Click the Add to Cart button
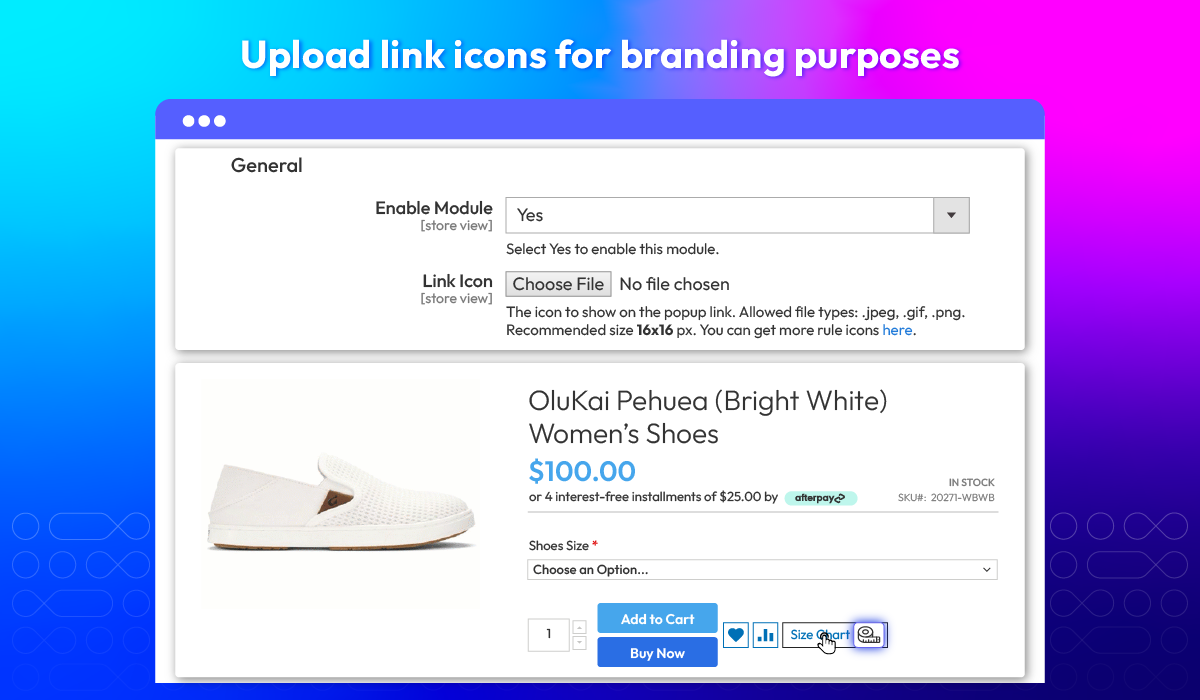The image size is (1200, 700). [657, 618]
